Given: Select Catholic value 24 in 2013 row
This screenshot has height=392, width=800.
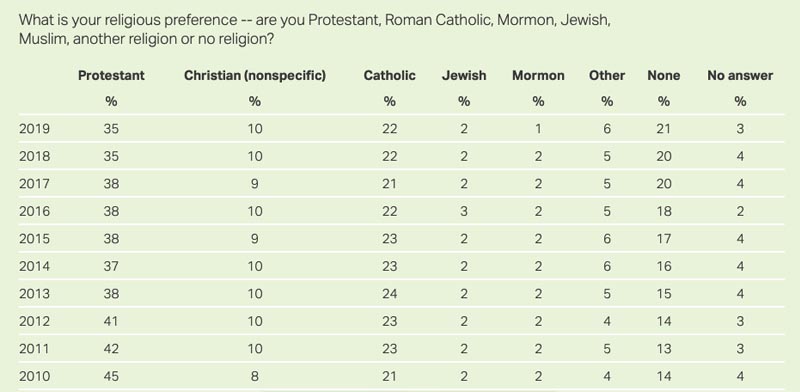Looking at the screenshot, I should pyautogui.click(x=389, y=294).
